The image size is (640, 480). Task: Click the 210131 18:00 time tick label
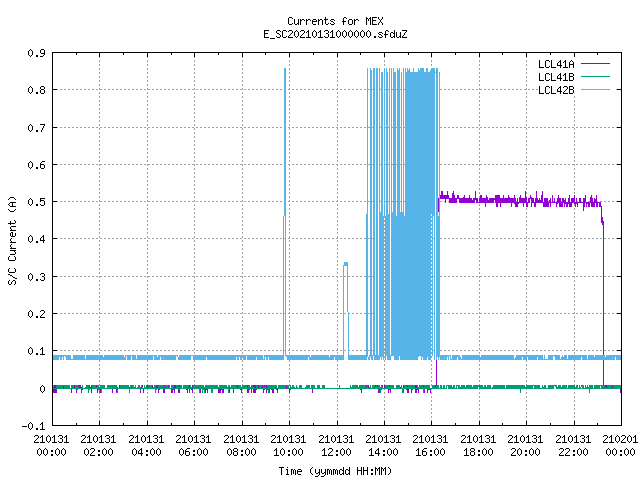click(478, 446)
